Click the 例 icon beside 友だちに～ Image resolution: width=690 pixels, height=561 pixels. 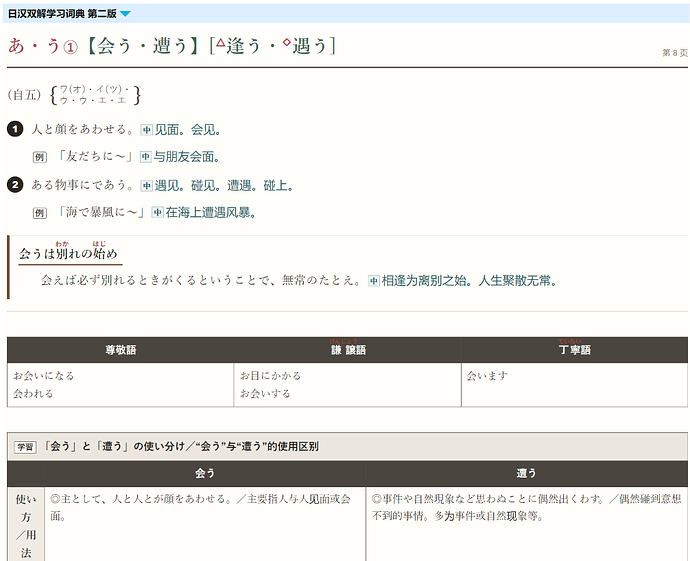[x=40, y=157]
